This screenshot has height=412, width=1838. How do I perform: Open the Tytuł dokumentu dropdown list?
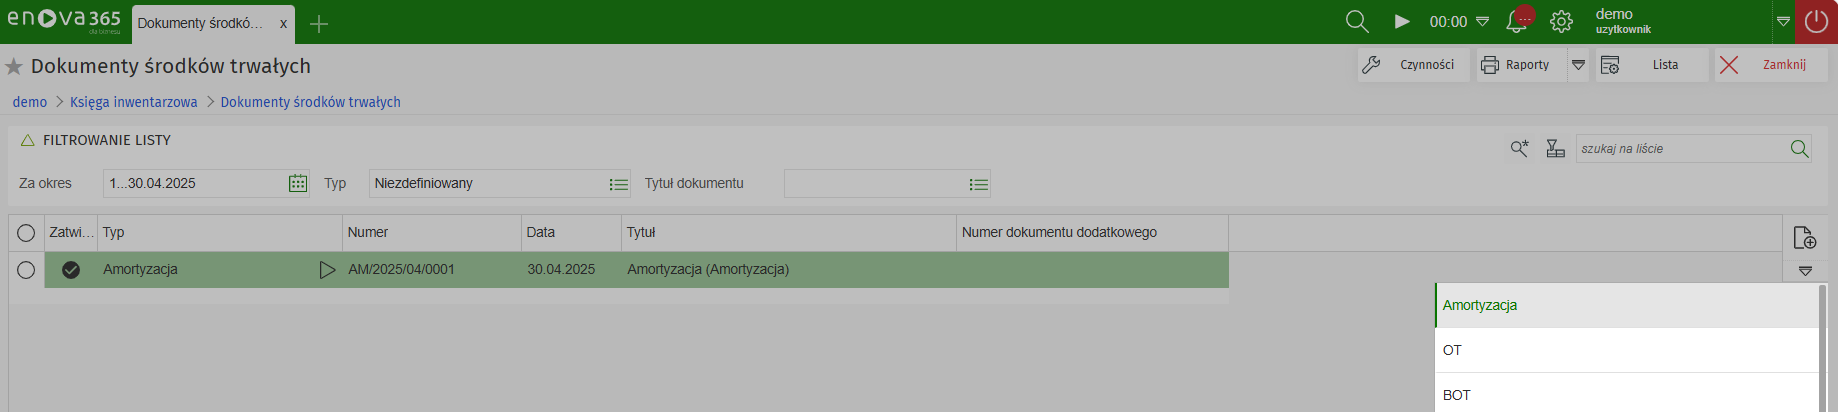978,184
